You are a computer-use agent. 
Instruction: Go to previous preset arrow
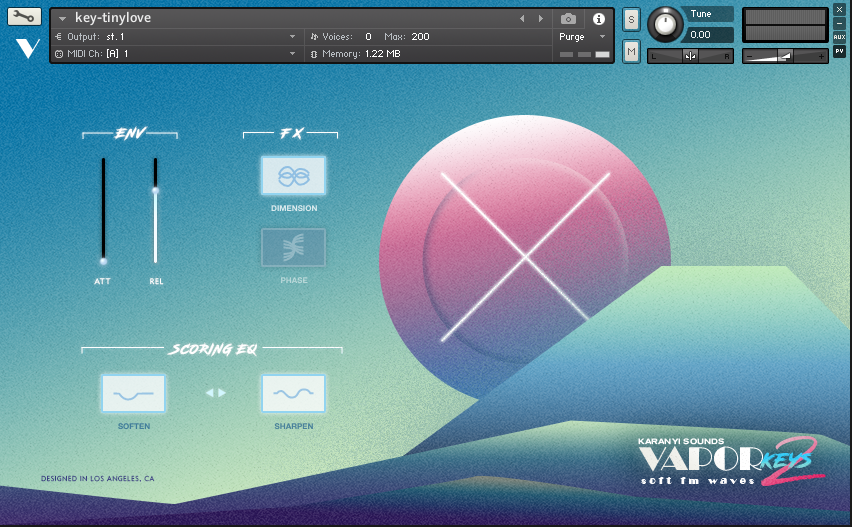(x=522, y=18)
